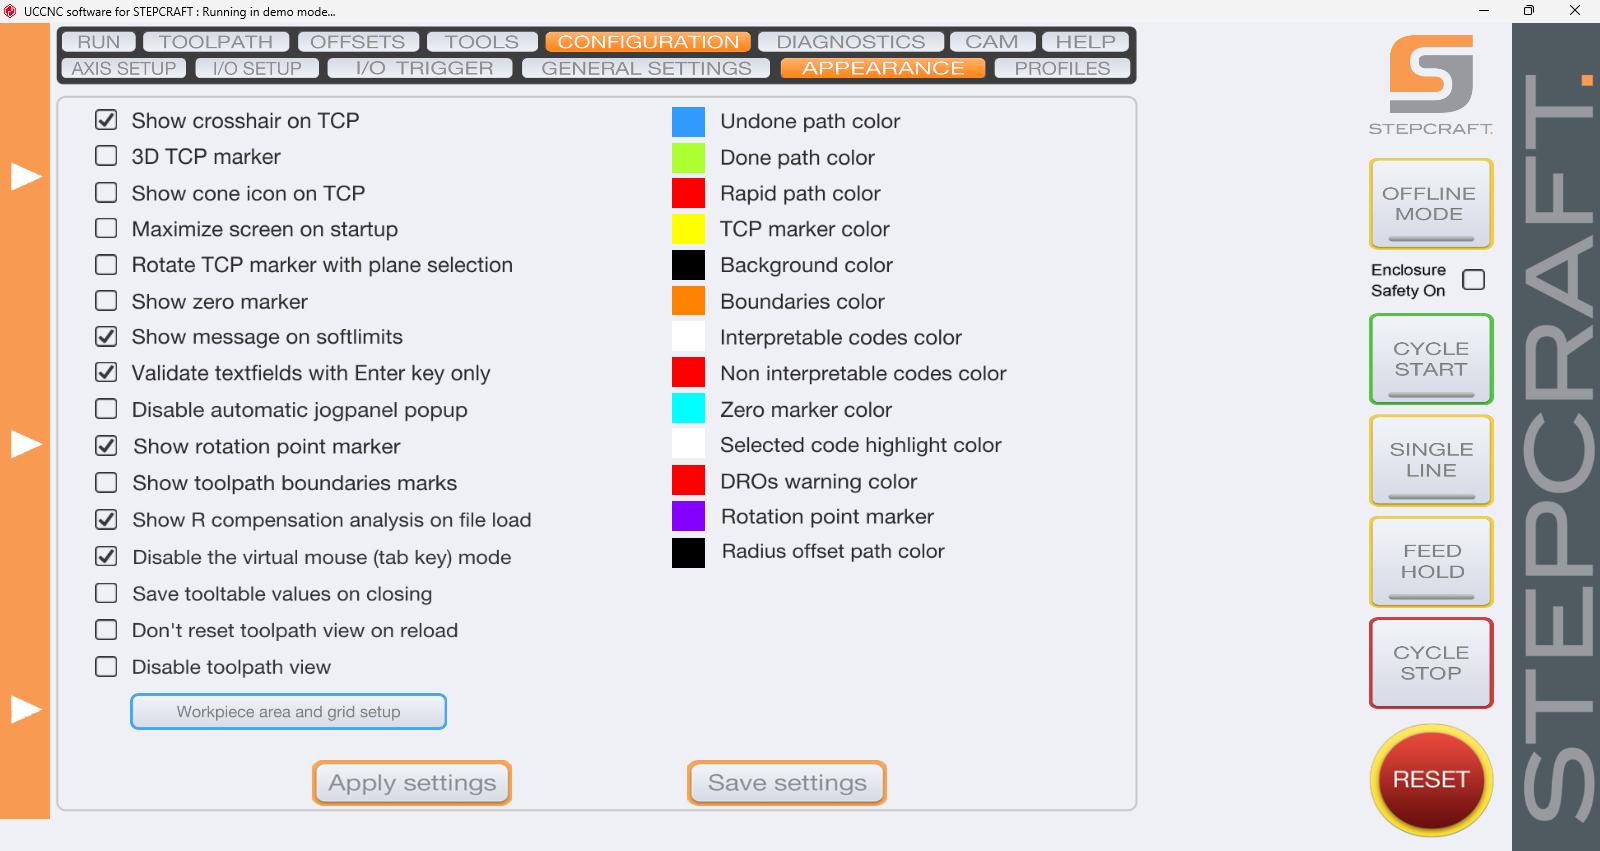The height and width of the screenshot is (851, 1600).
Task: Click the CYCLE START button
Action: pos(1431,359)
